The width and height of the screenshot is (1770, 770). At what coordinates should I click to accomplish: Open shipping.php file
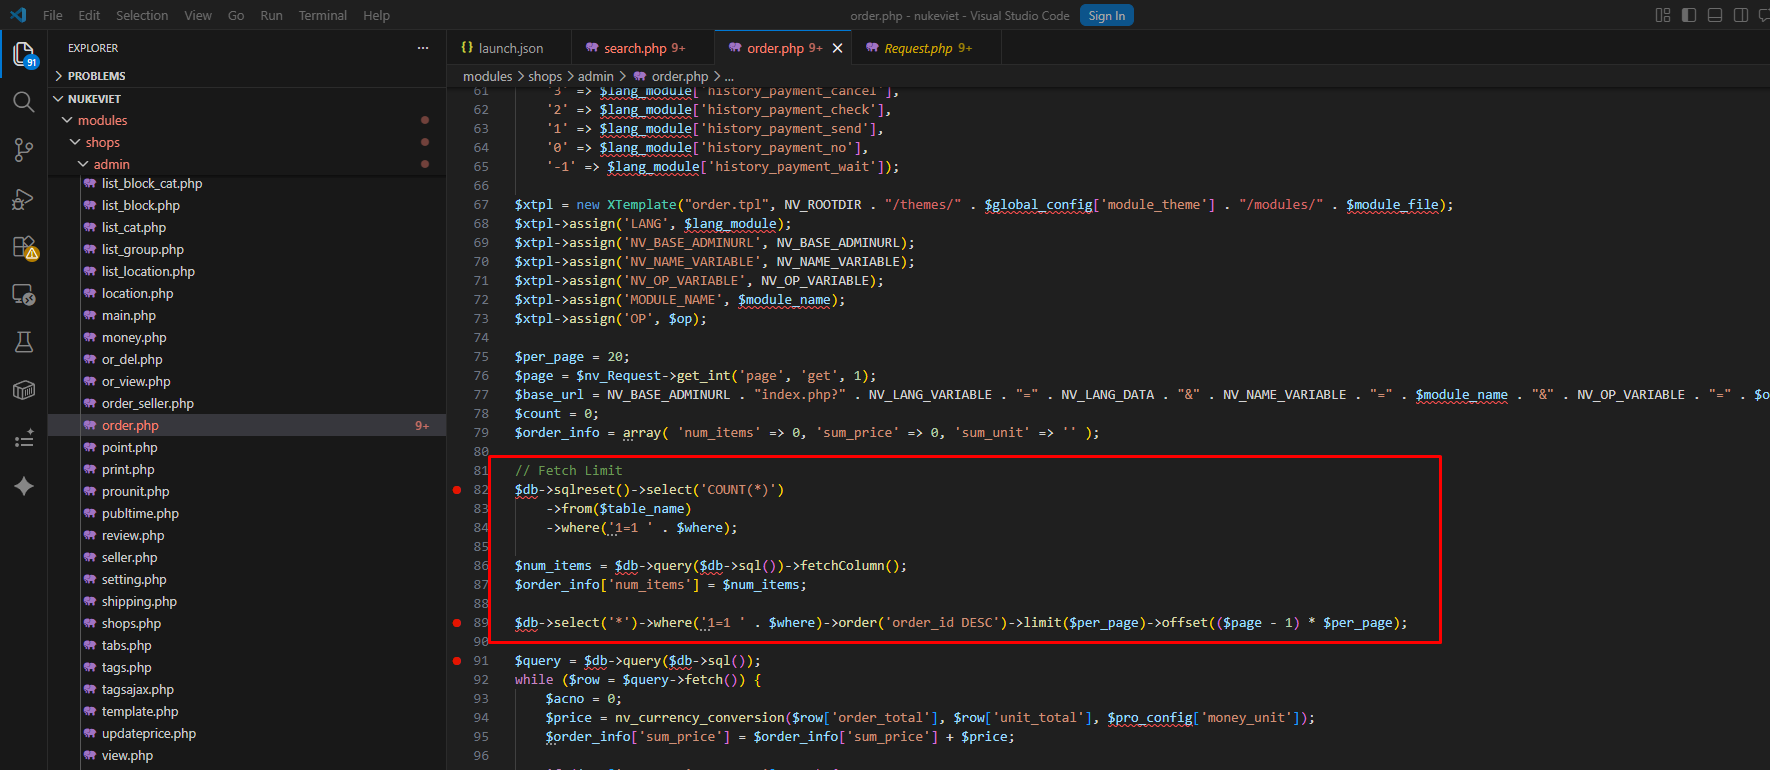(247, 602)
